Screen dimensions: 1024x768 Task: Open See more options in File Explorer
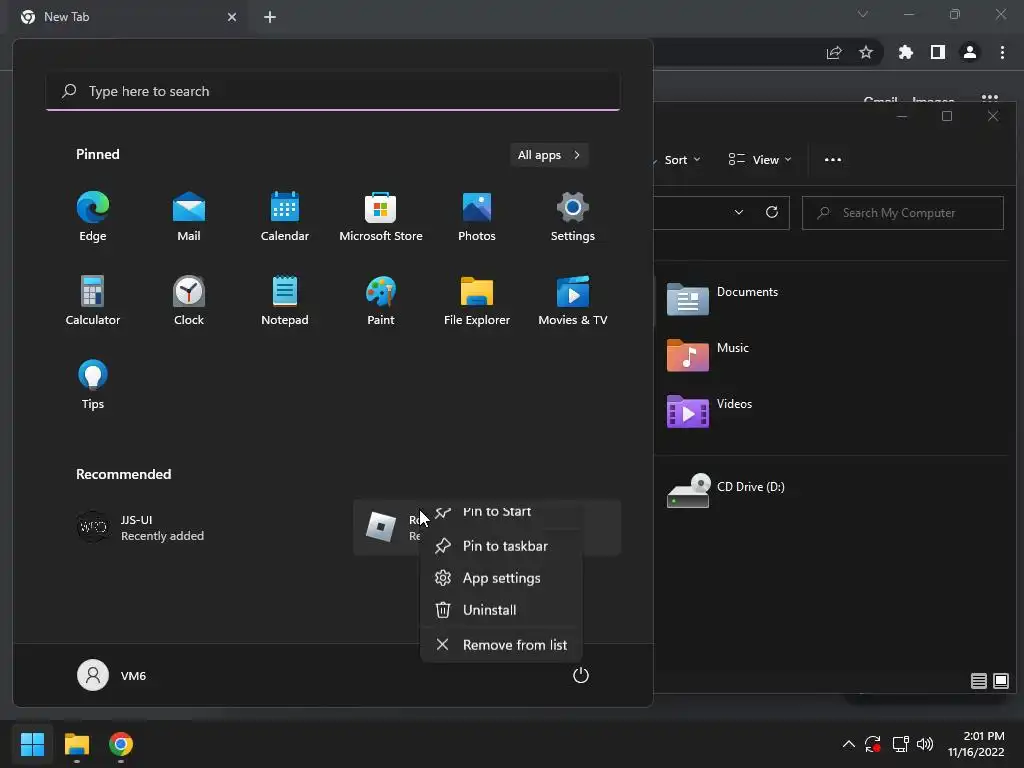pyautogui.click(x=833, y=160)
